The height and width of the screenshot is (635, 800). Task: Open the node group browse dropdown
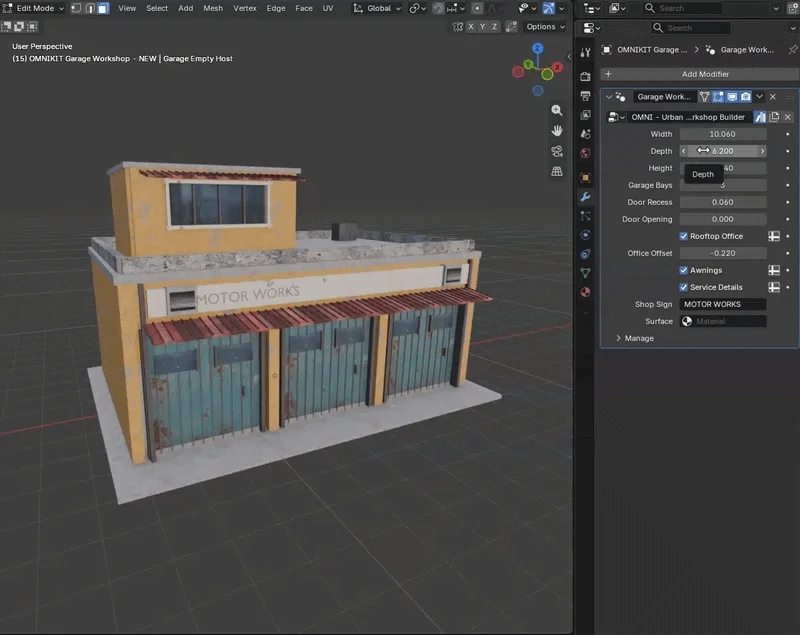pos(616,117)
